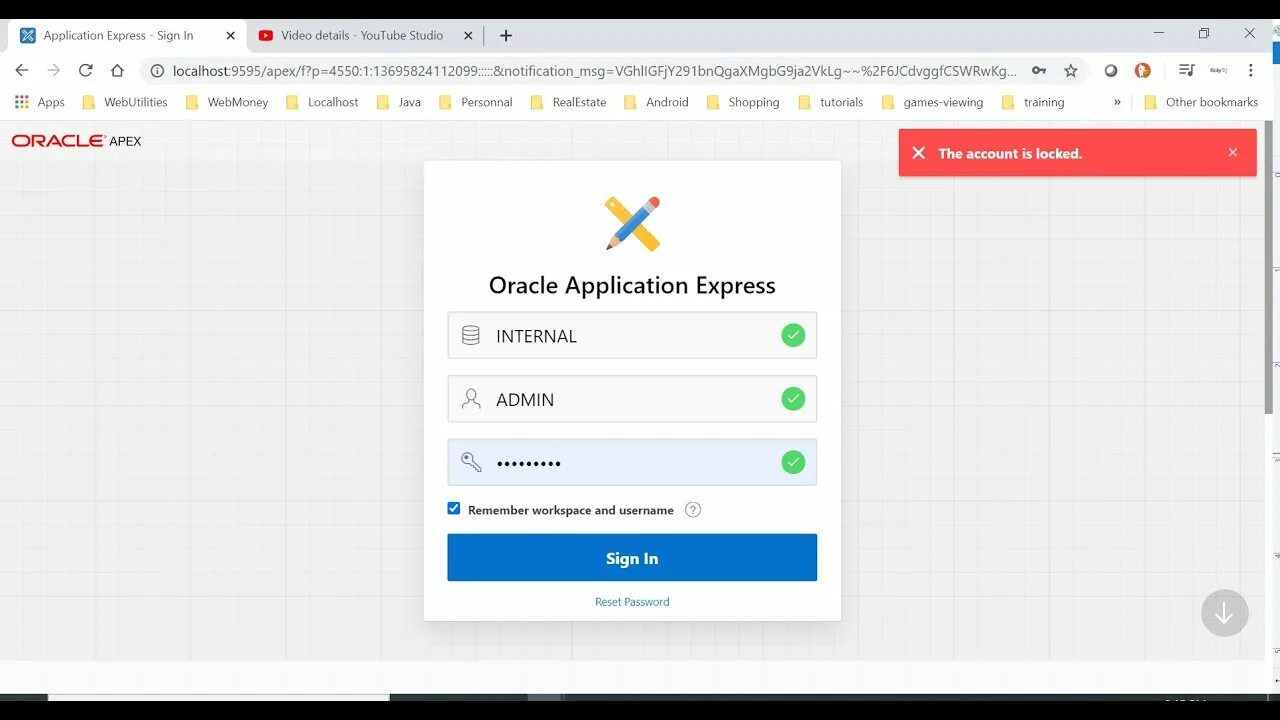Open a new browser tab
Viewport: 1280px width, 720px height.
pos(506,35)
